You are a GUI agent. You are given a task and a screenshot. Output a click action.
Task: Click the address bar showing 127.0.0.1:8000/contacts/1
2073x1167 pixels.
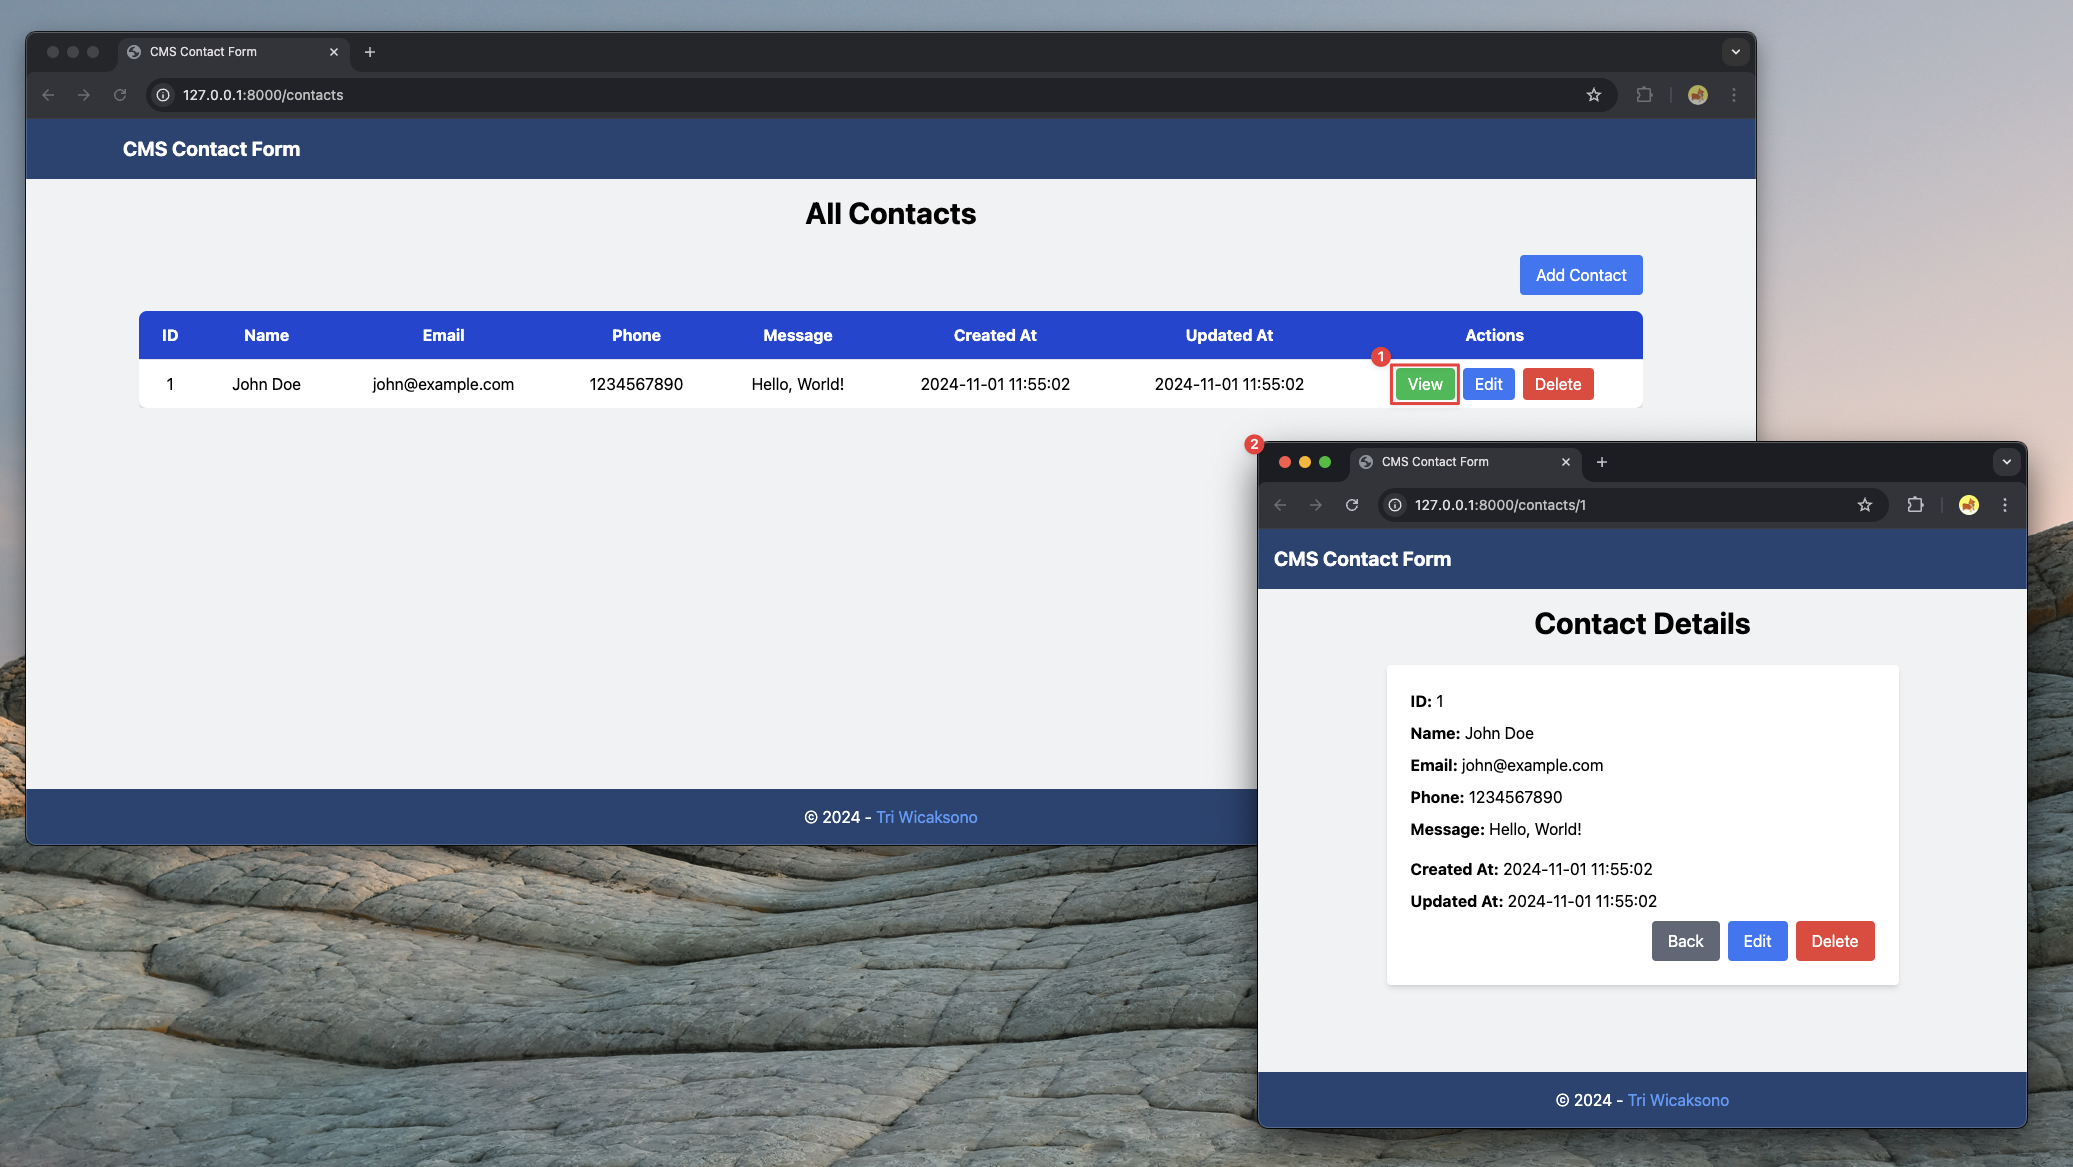pyautogui.click(x=1620, y=505)
